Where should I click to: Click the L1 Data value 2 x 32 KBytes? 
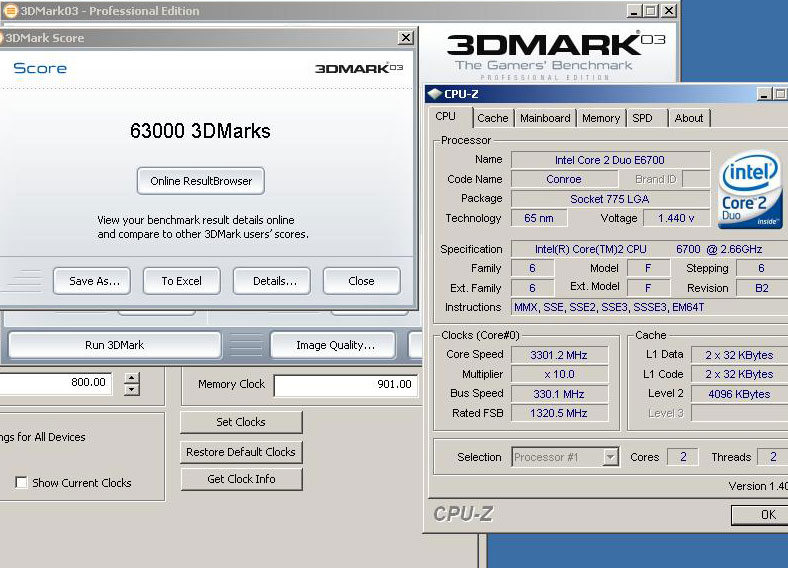(739, 355)
